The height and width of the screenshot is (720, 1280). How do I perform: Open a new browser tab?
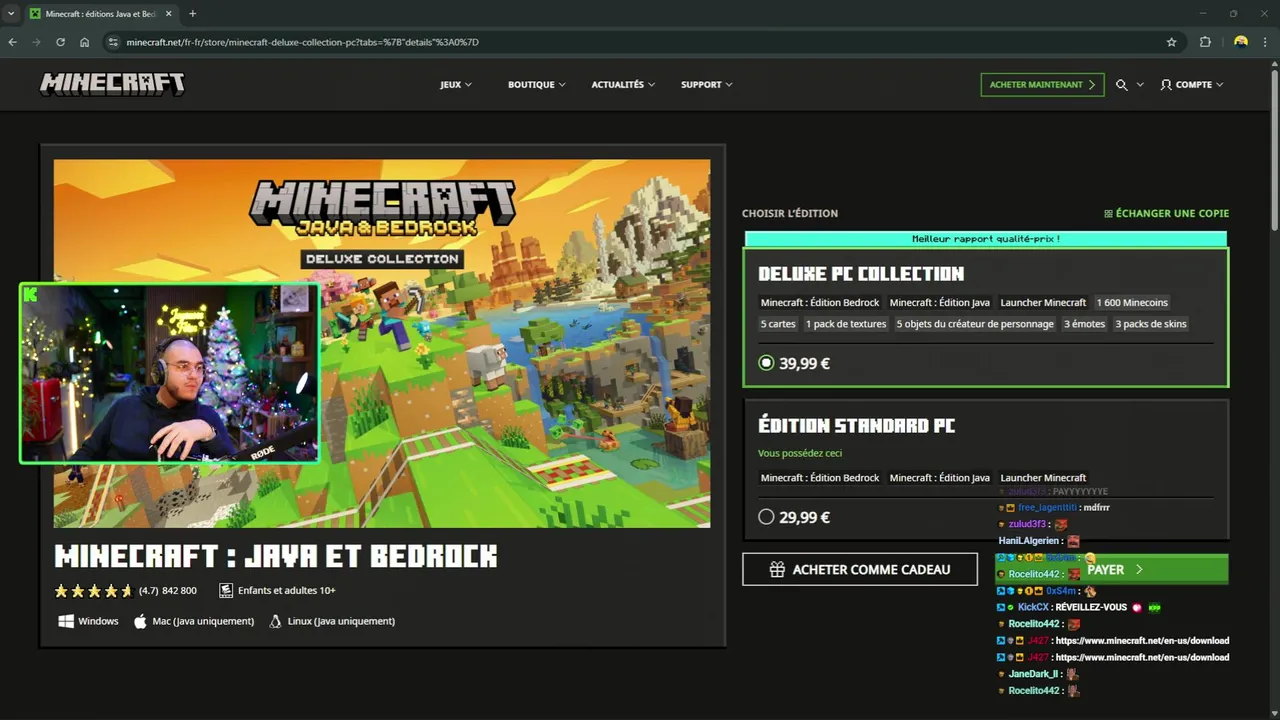[x=193, y=14]
